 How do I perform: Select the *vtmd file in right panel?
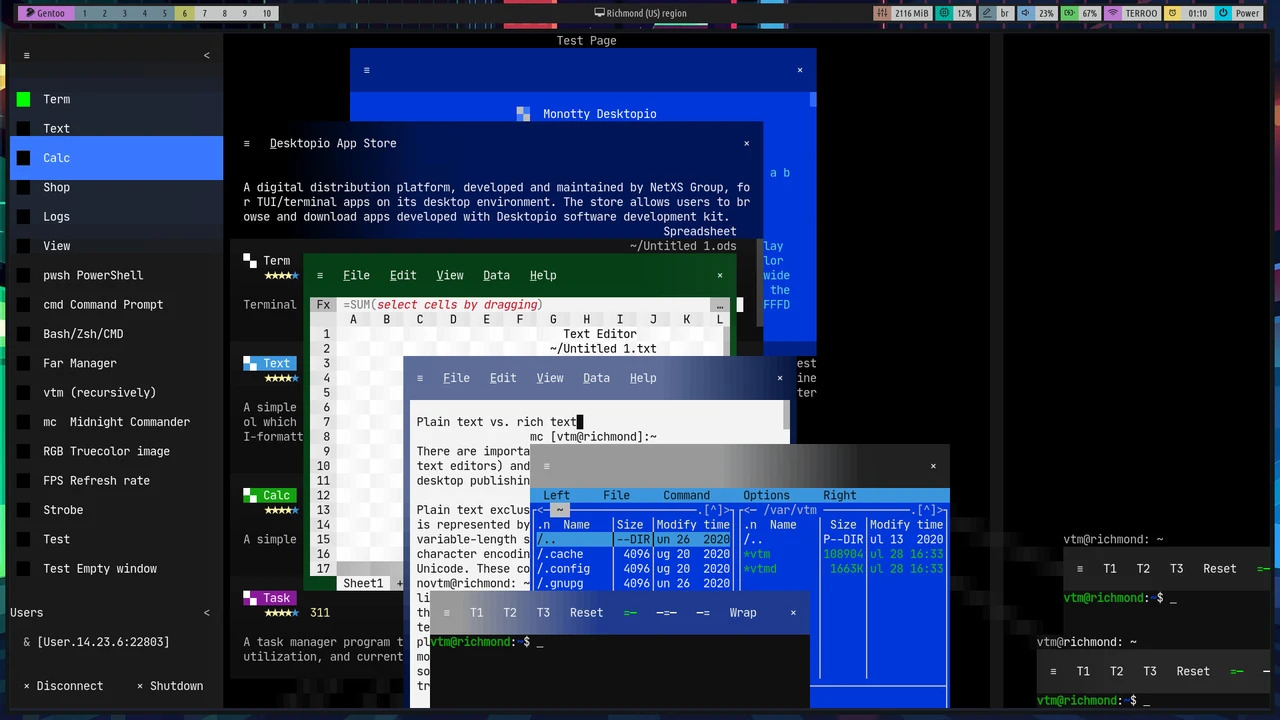[842, 569]
